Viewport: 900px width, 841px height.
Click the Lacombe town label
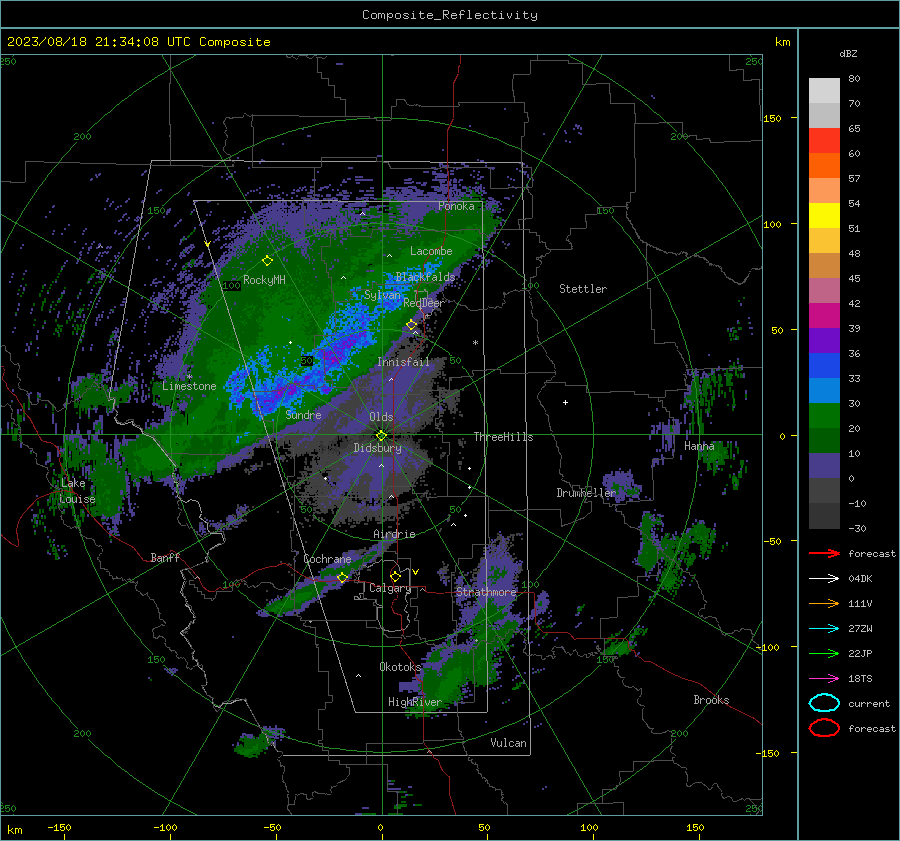pyautogui.click(x=431, y=251)
